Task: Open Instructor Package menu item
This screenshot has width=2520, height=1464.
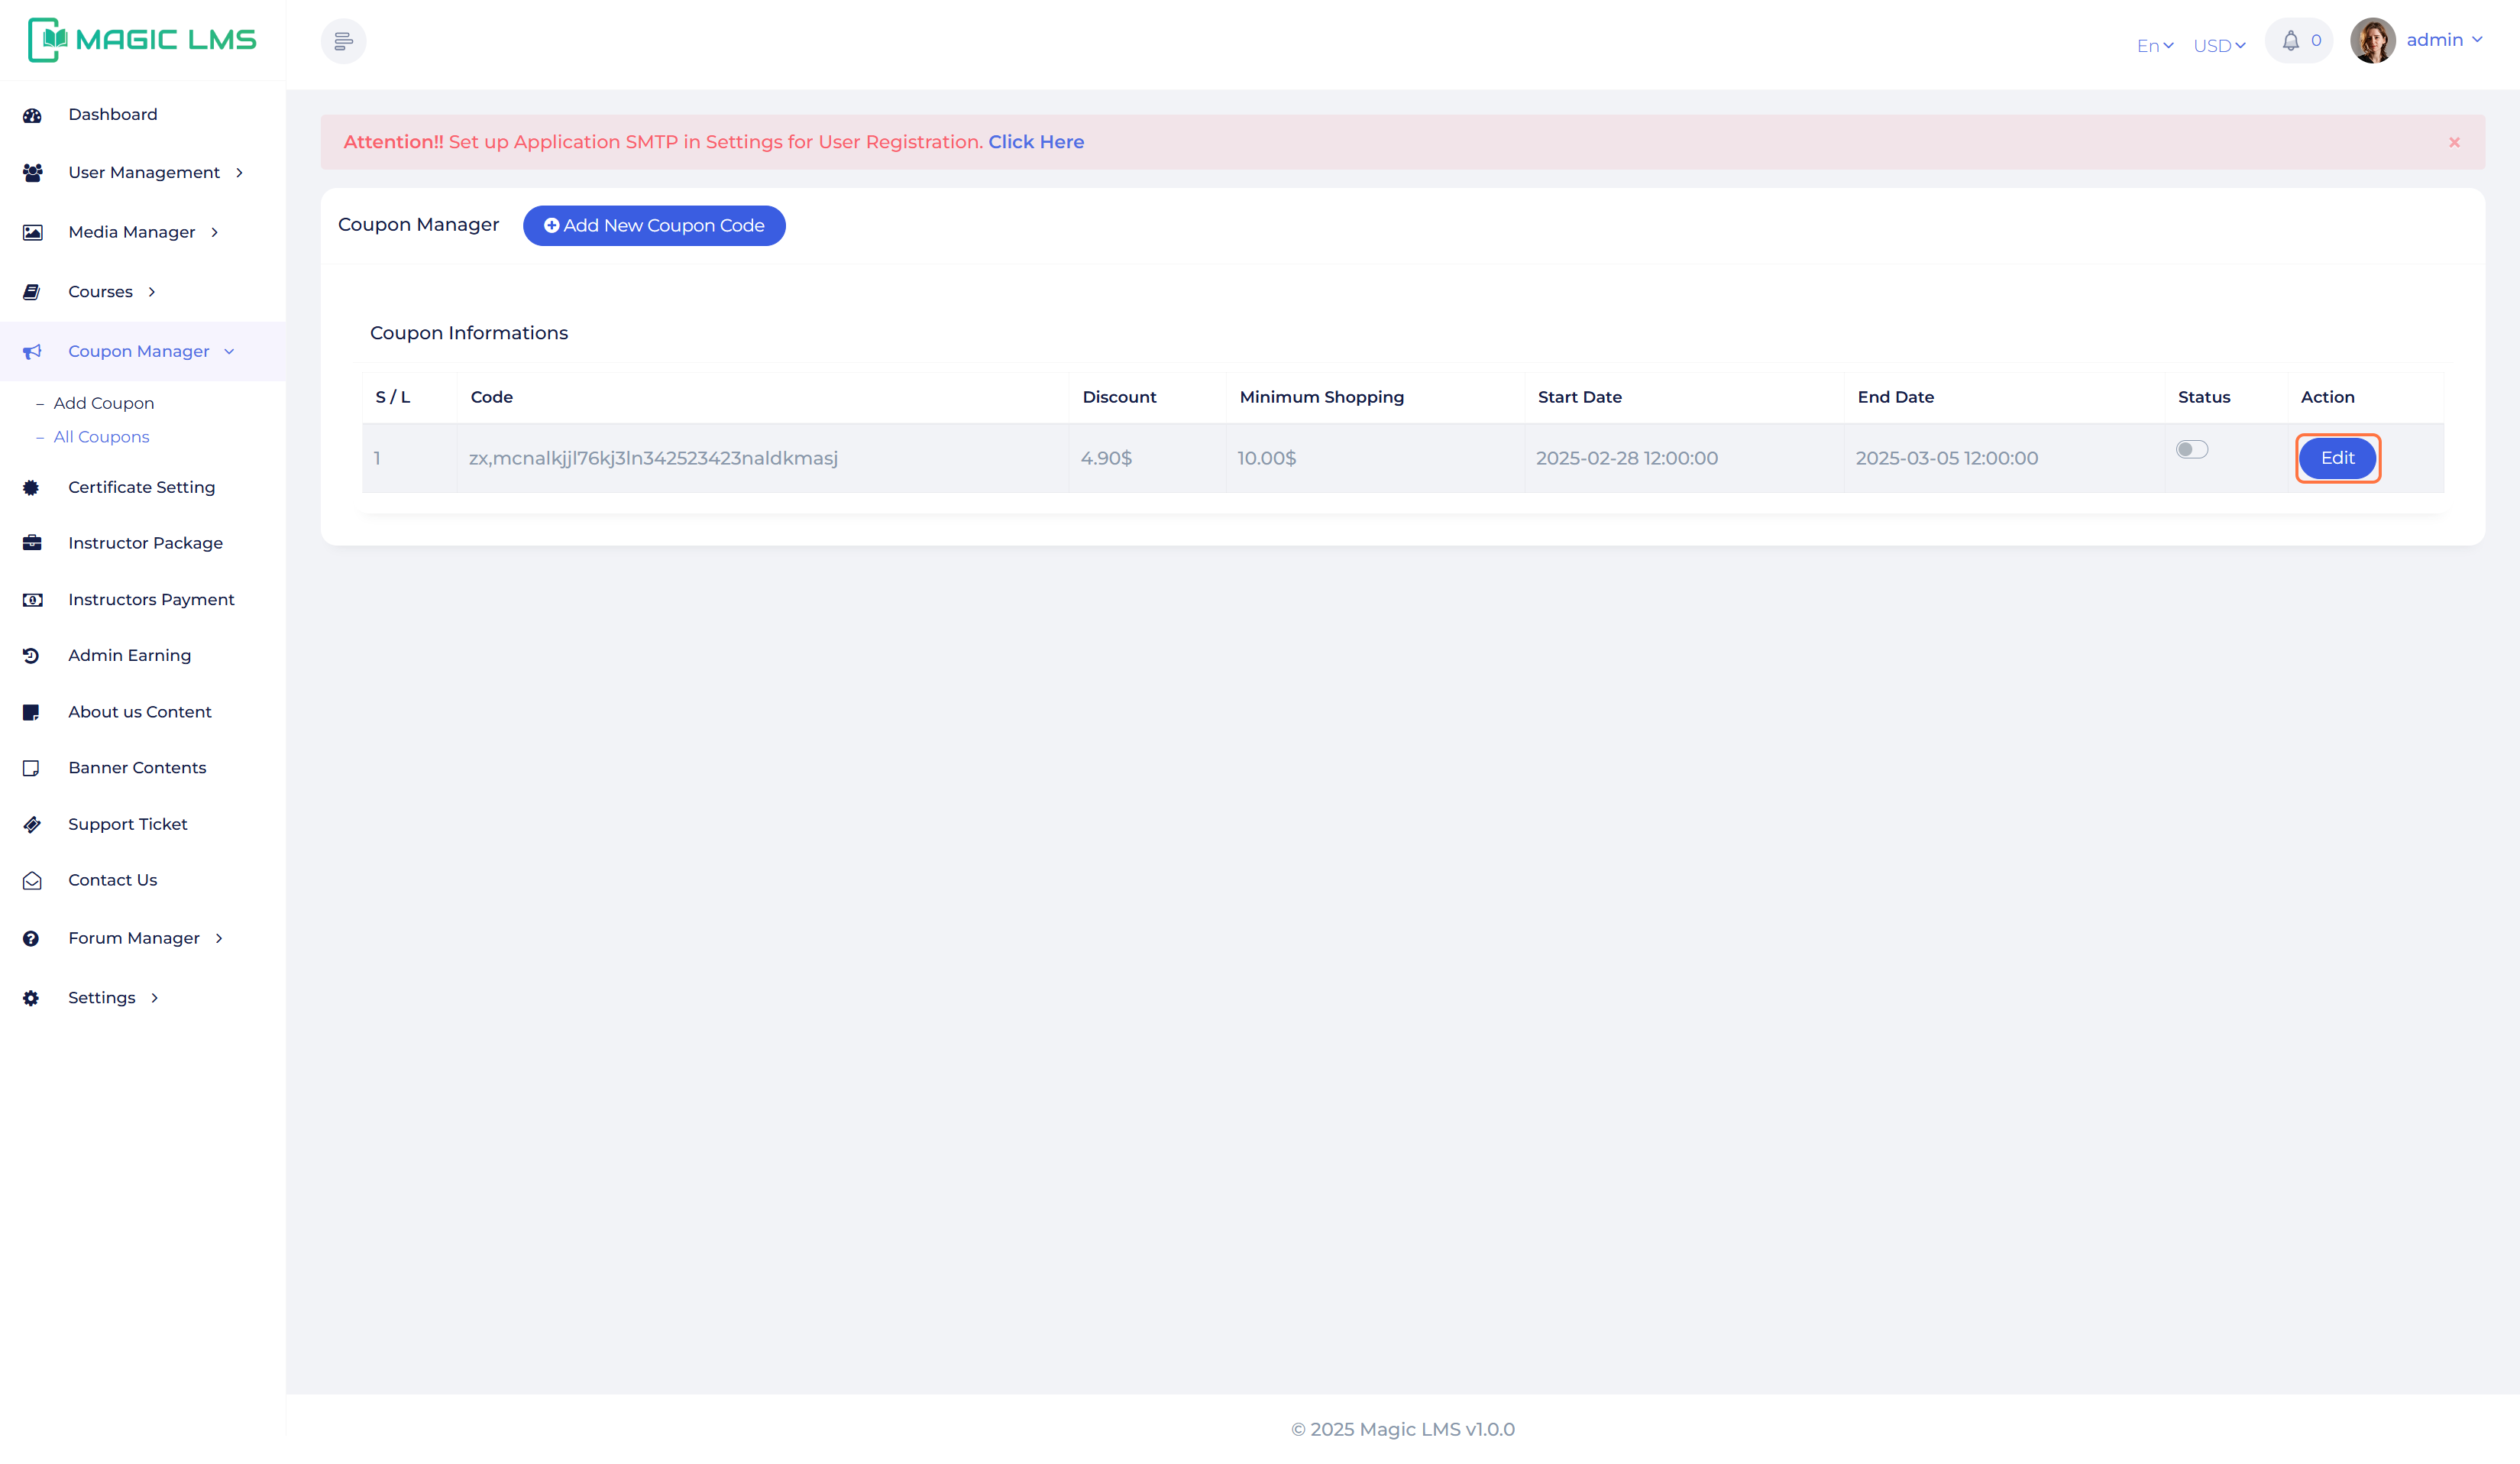Action: click(146, 543)
